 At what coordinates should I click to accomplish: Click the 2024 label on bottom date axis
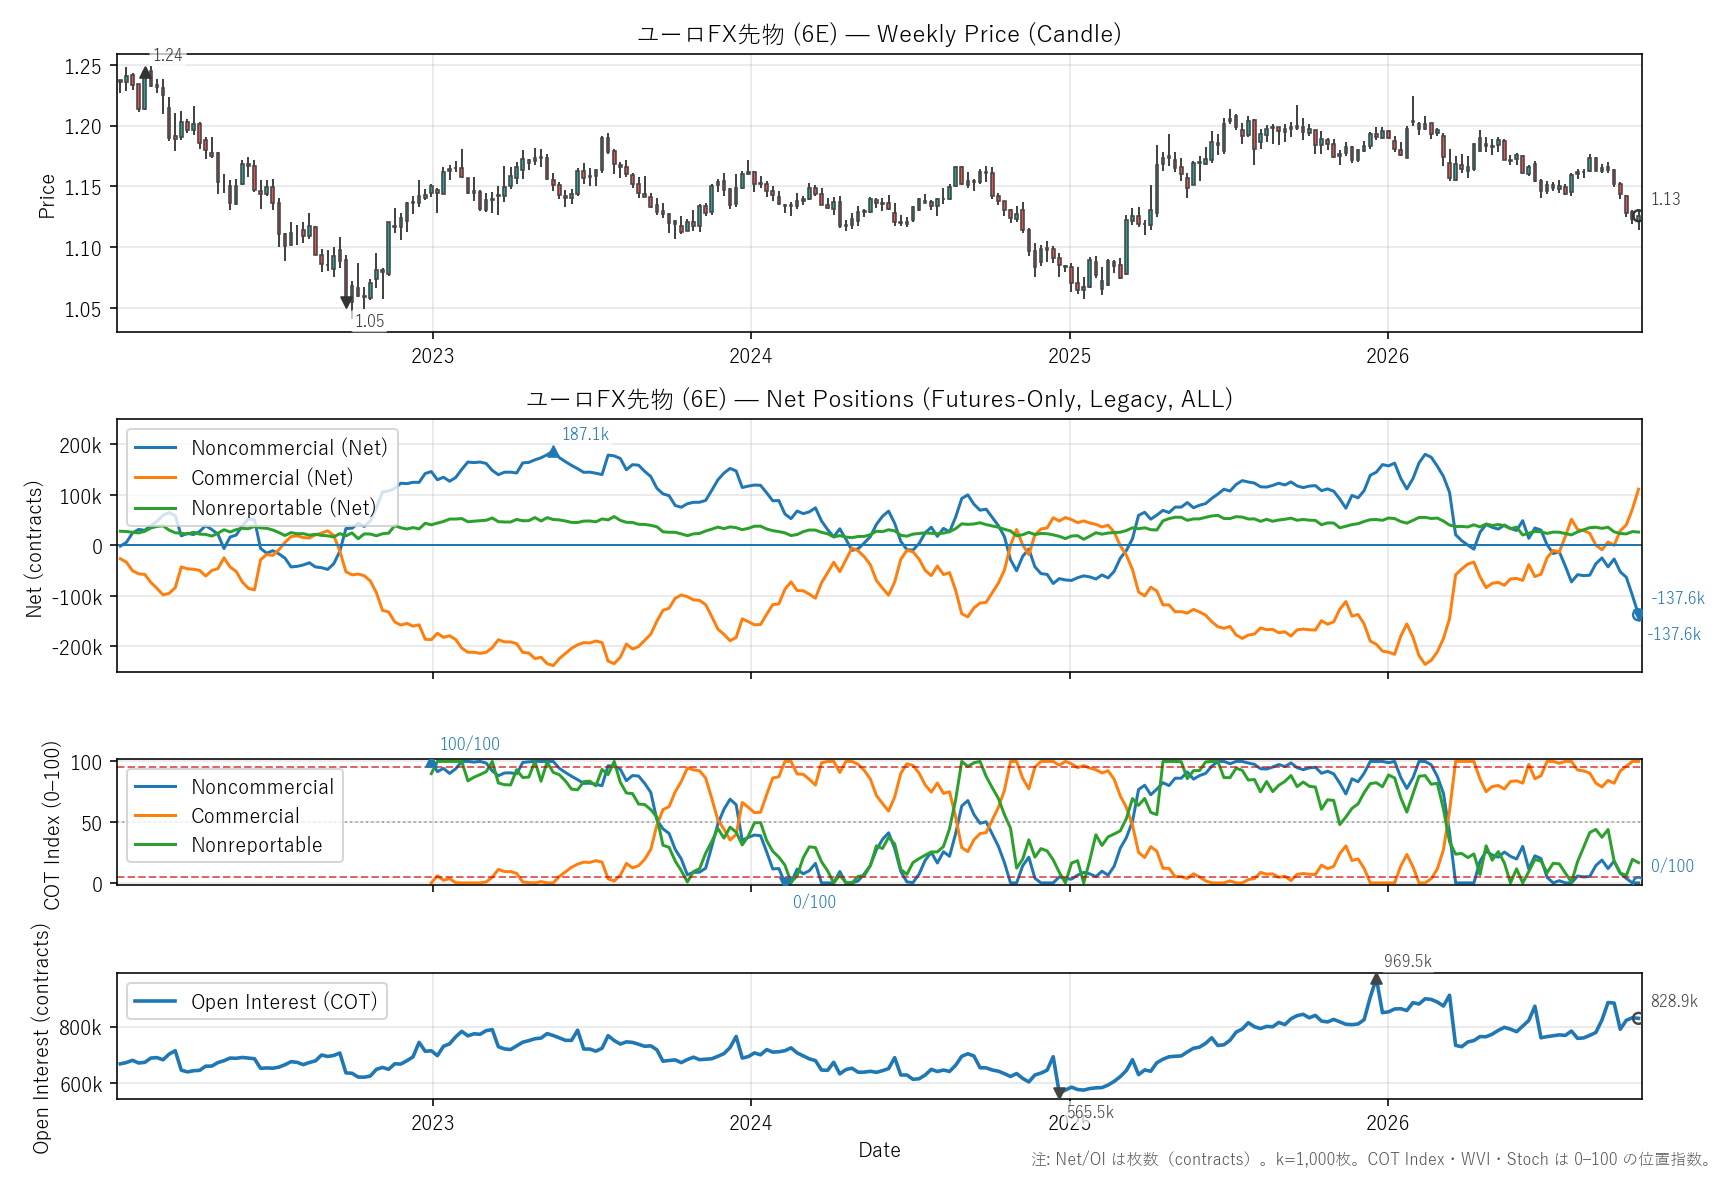pos(751,1123)
